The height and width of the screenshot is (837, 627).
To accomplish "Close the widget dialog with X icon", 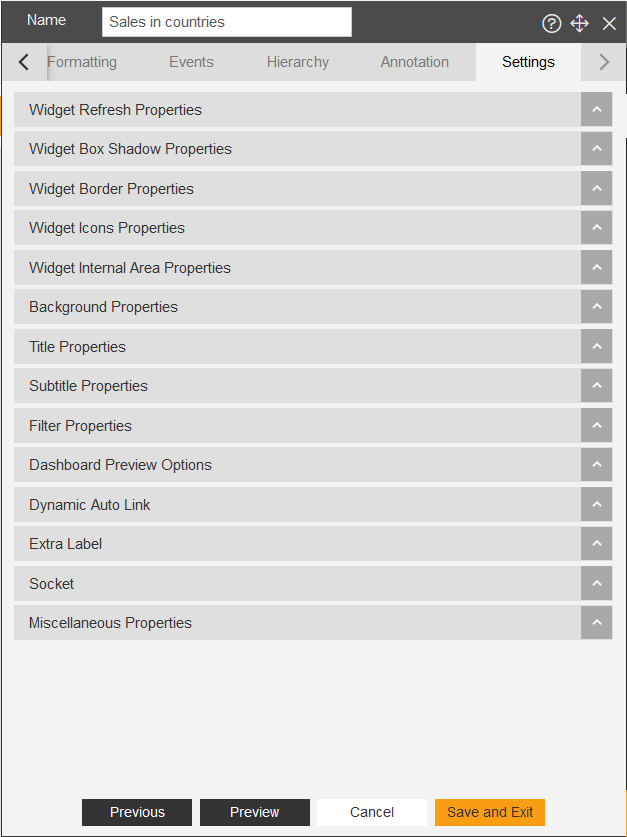I will tap(609, 23).
